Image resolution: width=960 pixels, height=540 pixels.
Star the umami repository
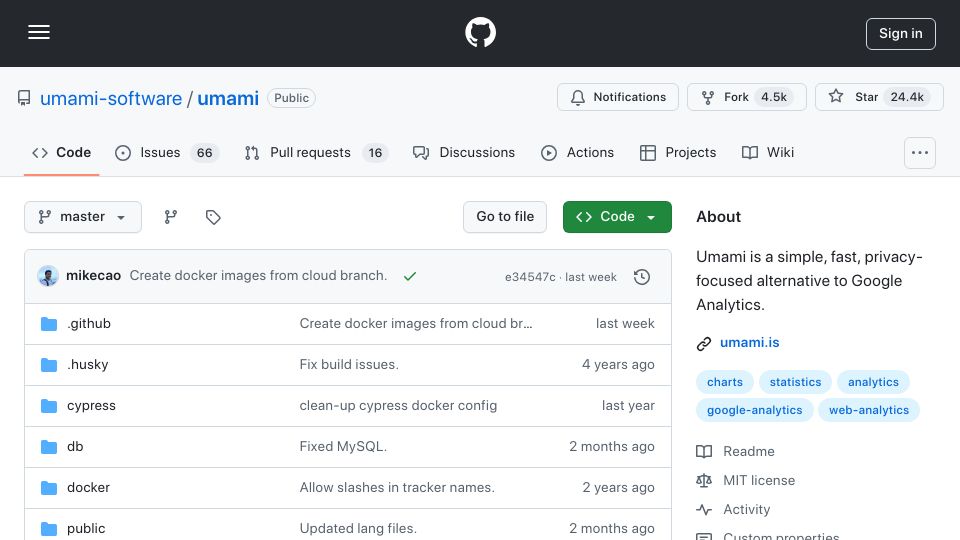(879, 97)
